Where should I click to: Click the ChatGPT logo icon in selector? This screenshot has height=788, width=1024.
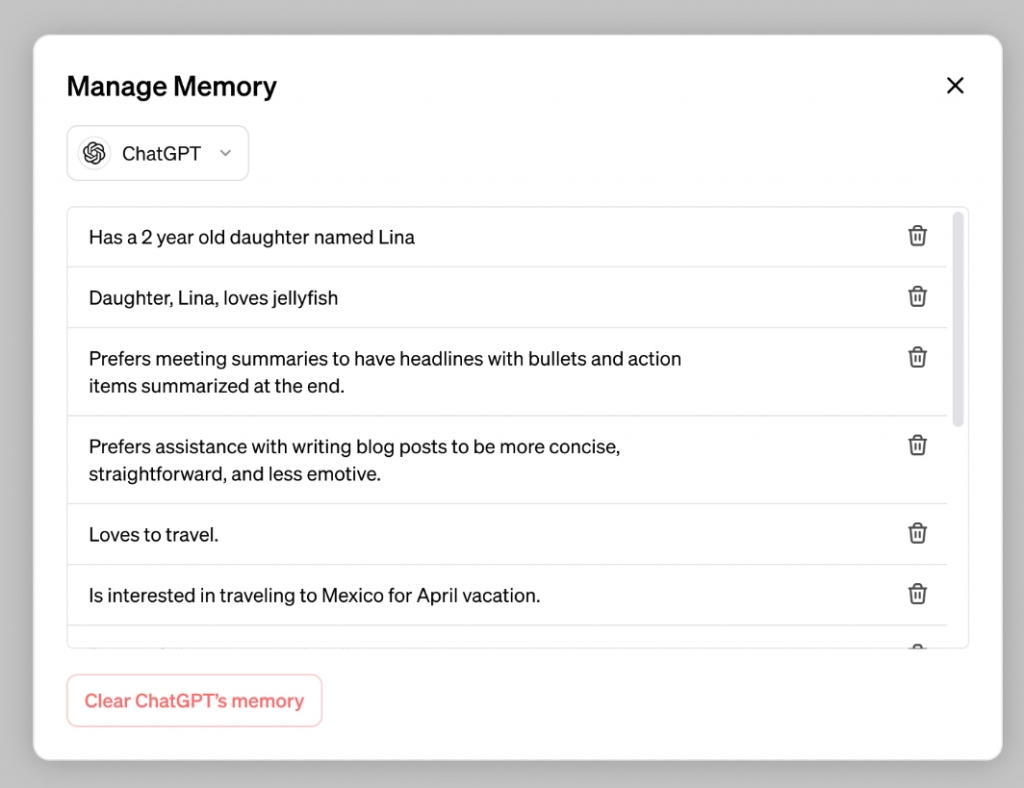95,154
